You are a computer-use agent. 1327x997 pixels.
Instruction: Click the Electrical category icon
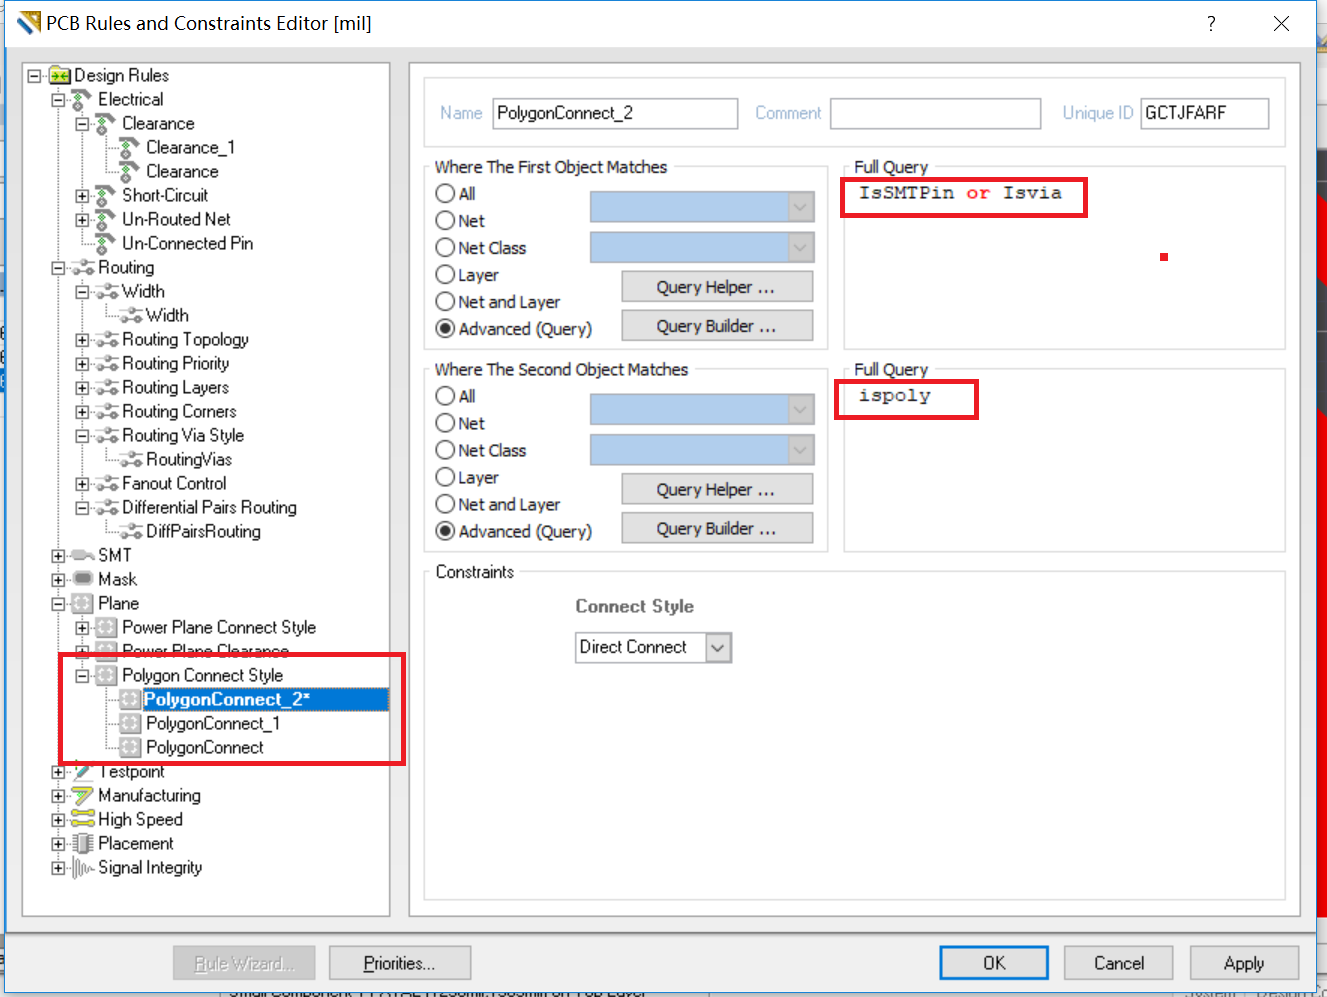coord(83,100)
